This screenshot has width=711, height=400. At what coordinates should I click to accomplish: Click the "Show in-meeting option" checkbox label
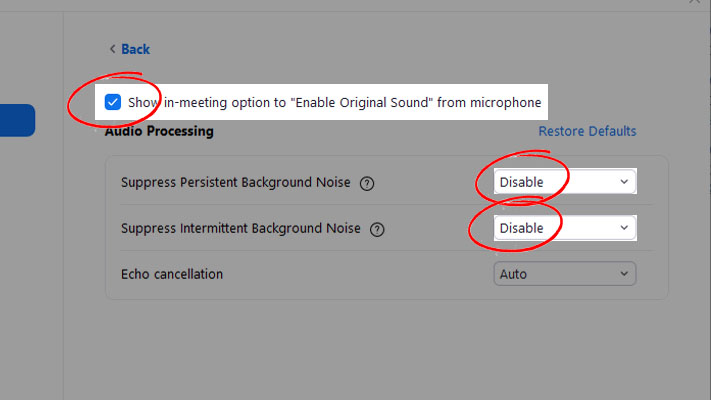click(x=334, y=102)
